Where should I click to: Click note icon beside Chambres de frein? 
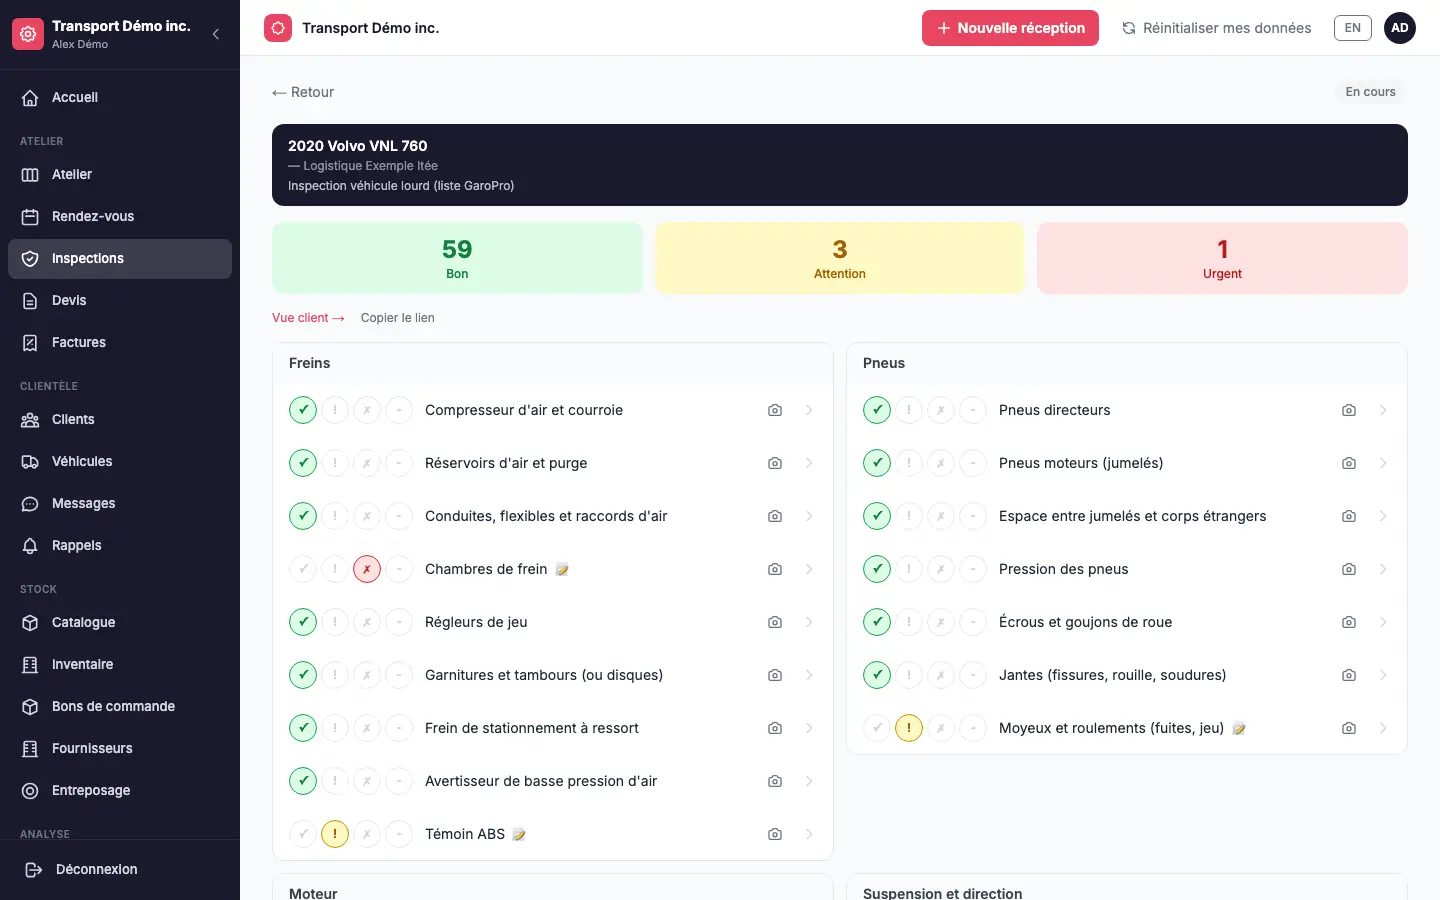click(x=562, y=569)
